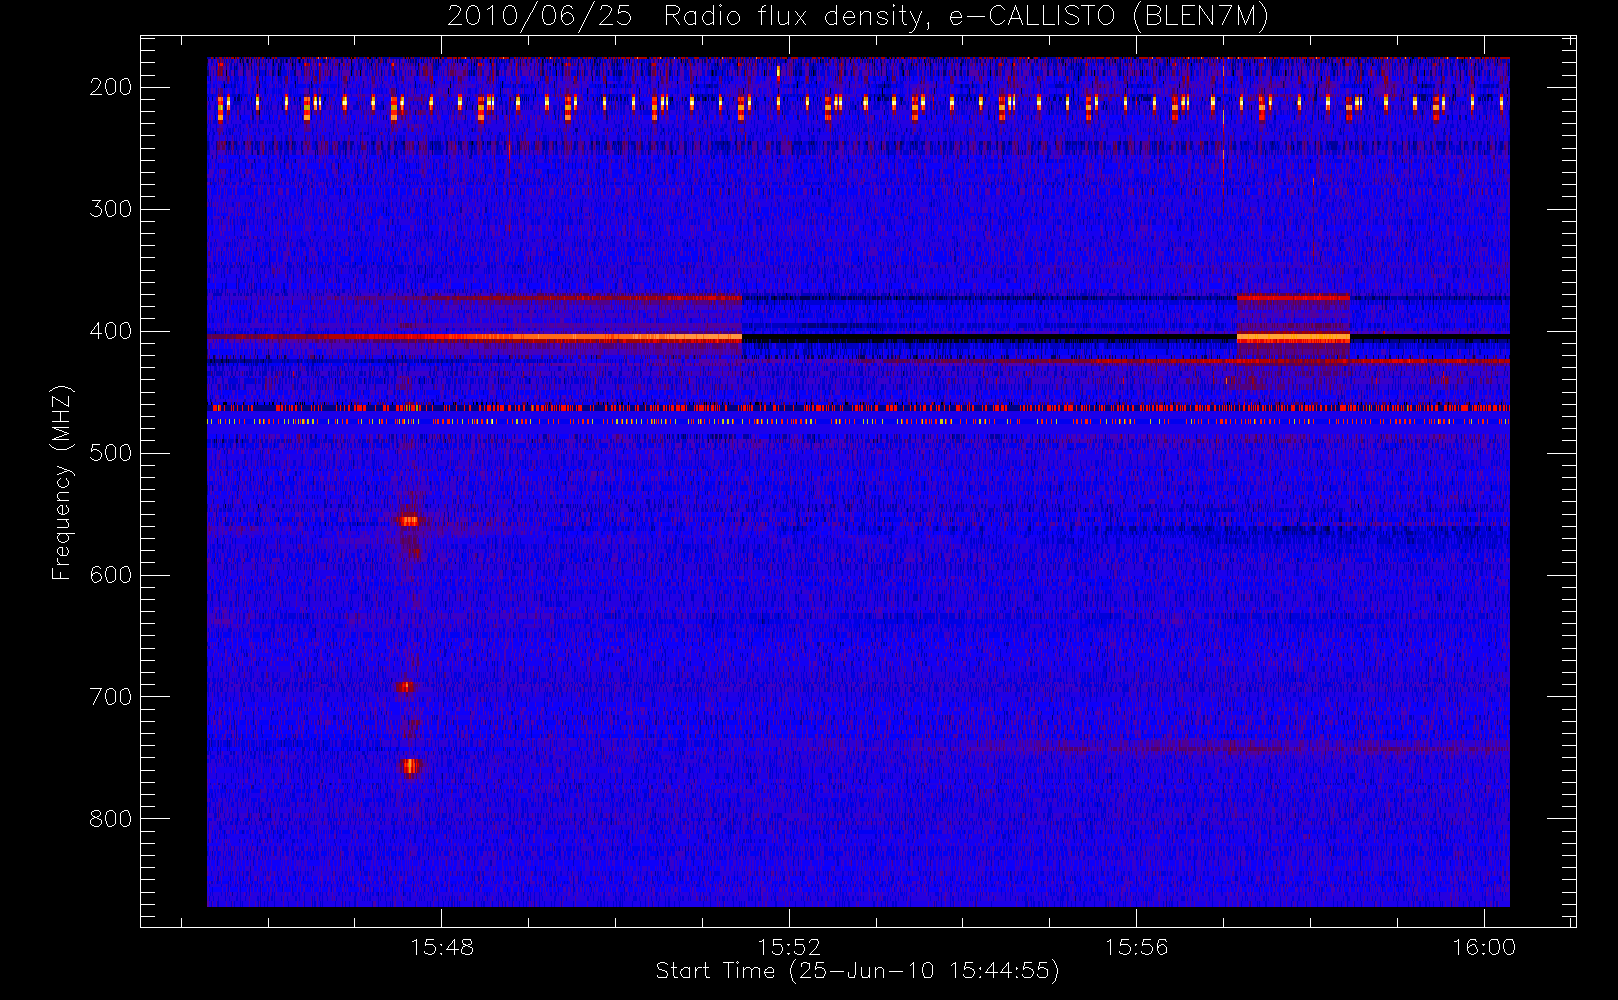This screenshot has height=1000, width=1618.
Task: Select the 300 frequency axis label
Action: tap(110, 209)
